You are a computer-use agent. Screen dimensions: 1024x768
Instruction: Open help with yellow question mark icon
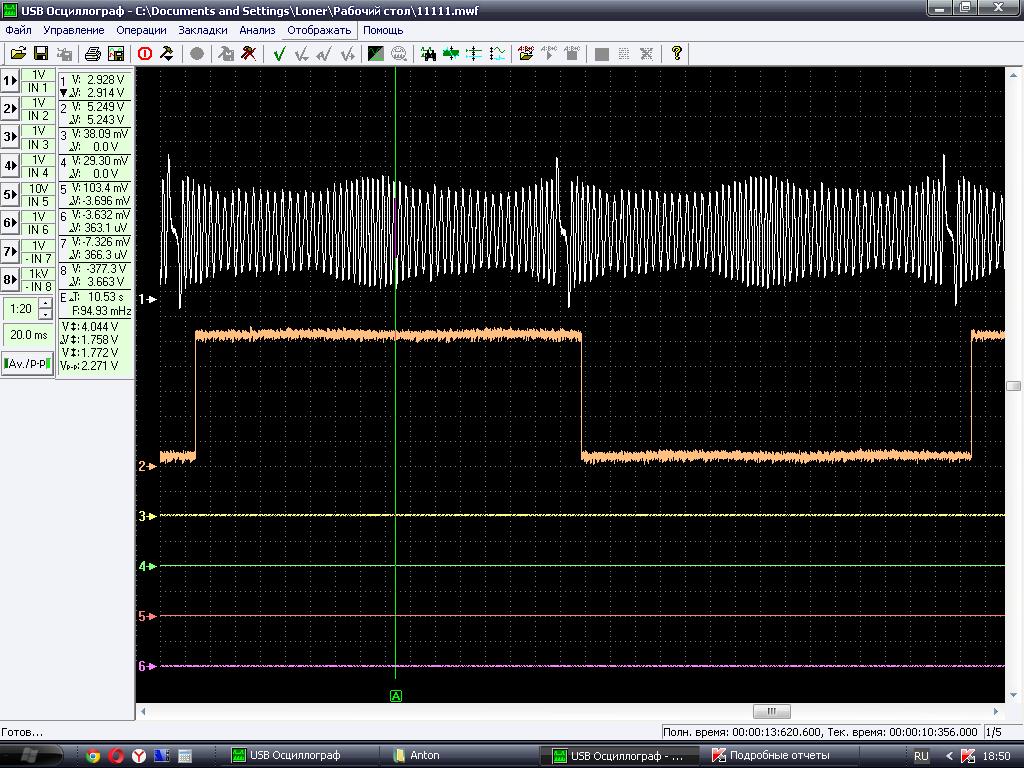677,54
